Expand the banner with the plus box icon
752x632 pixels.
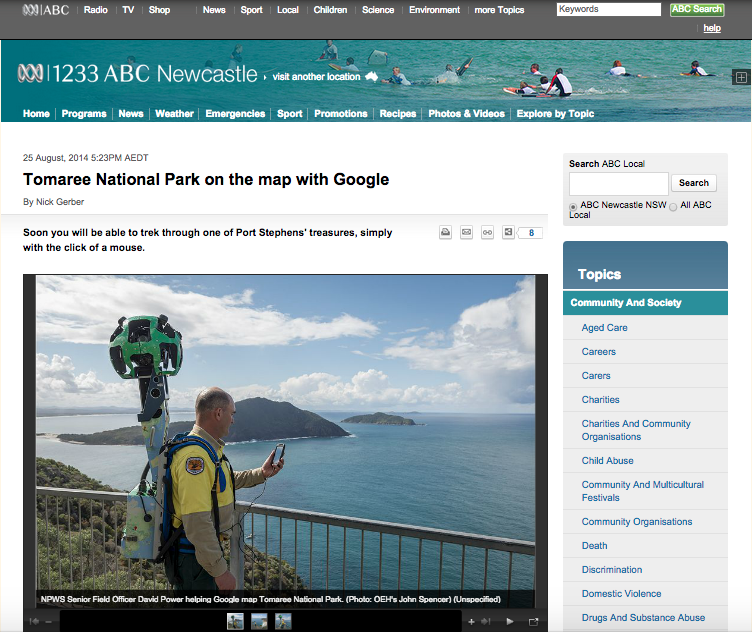741,77
